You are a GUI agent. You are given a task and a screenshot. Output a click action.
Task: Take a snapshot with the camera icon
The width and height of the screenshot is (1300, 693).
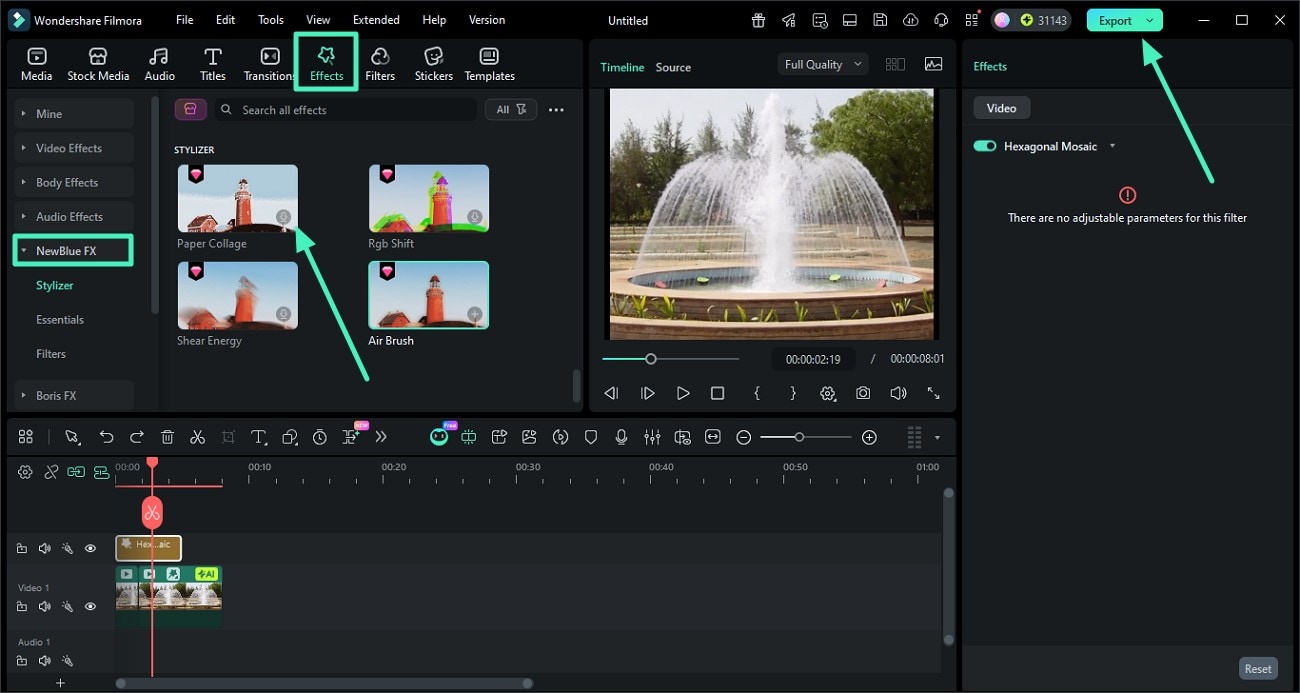pyautogui.click(x=862, y=393)
